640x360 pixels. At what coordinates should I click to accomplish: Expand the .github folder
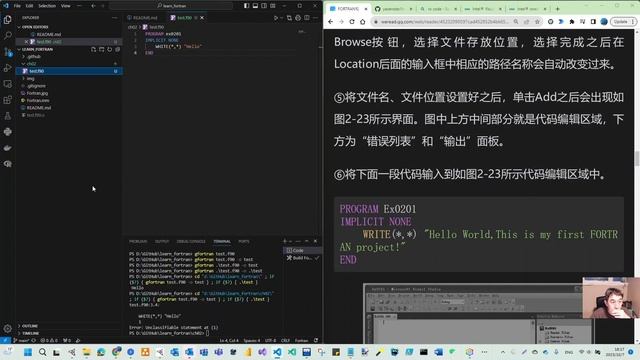(69, 56)
